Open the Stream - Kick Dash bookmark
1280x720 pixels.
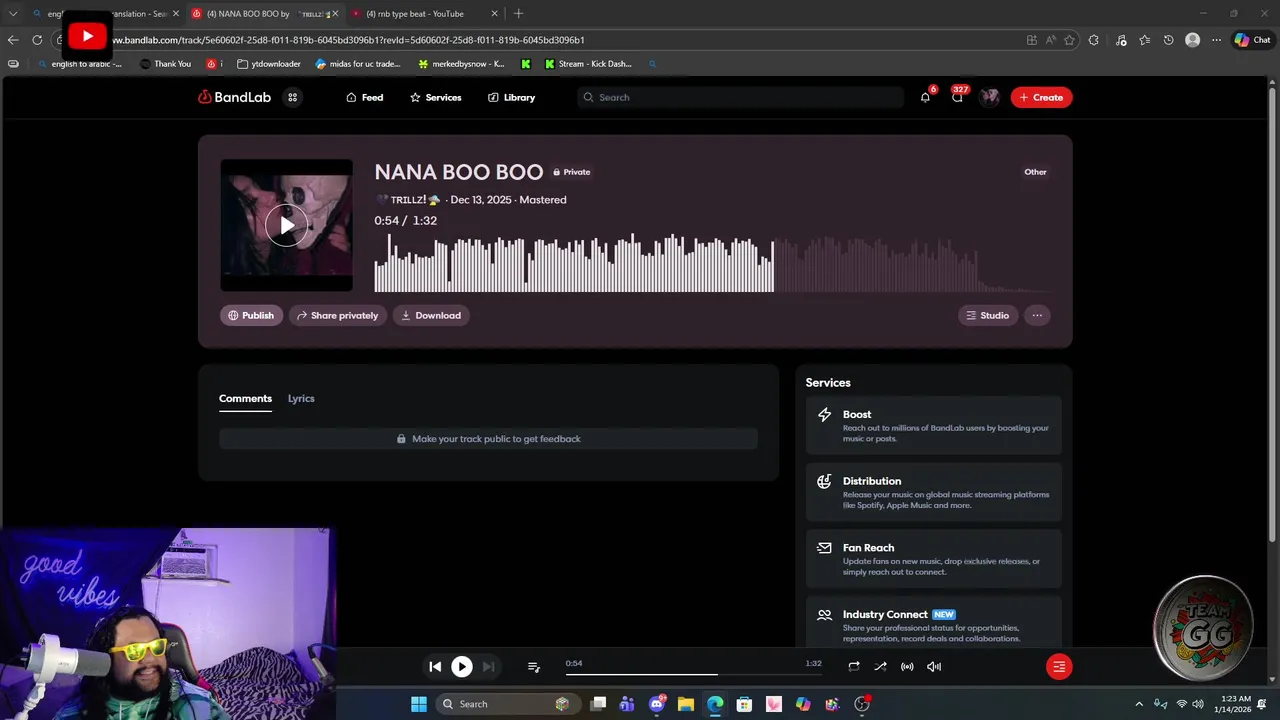click(x=589, y=64)
